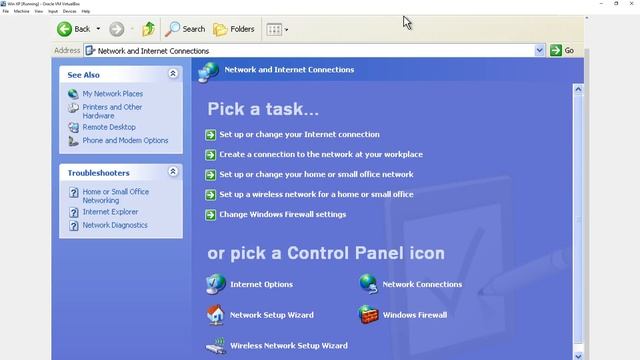Open Printers and Other Hardware link
The height and width of the screenshot is (360, 640).
pos(112,111)
